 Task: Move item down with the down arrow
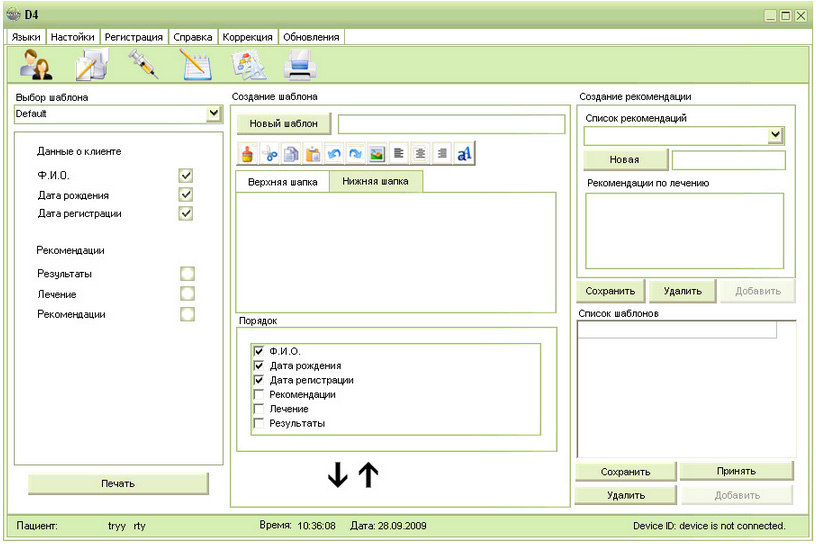tap(338, 477)
